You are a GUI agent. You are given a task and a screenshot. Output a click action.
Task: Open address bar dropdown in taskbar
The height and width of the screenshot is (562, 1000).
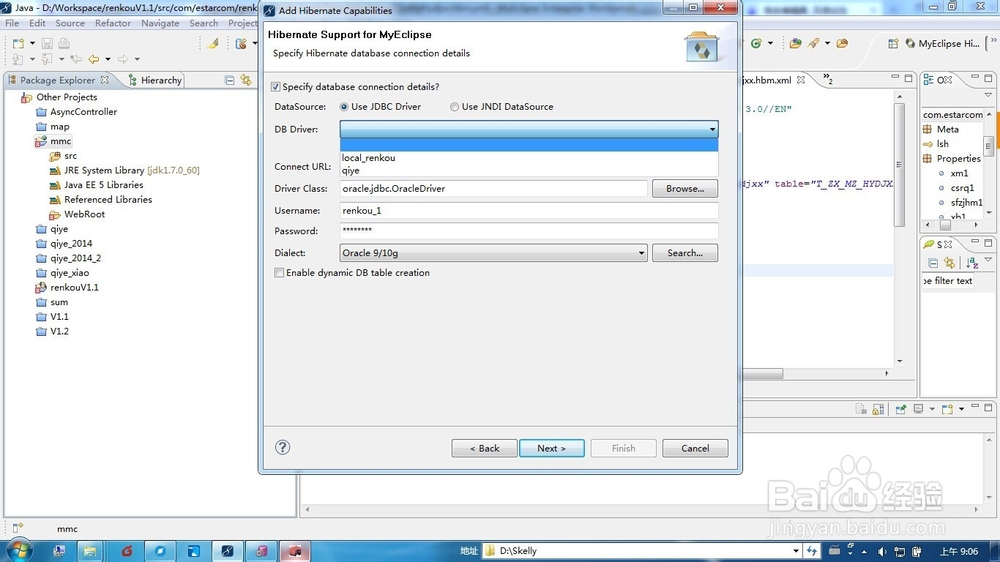(x=795, y=551)
